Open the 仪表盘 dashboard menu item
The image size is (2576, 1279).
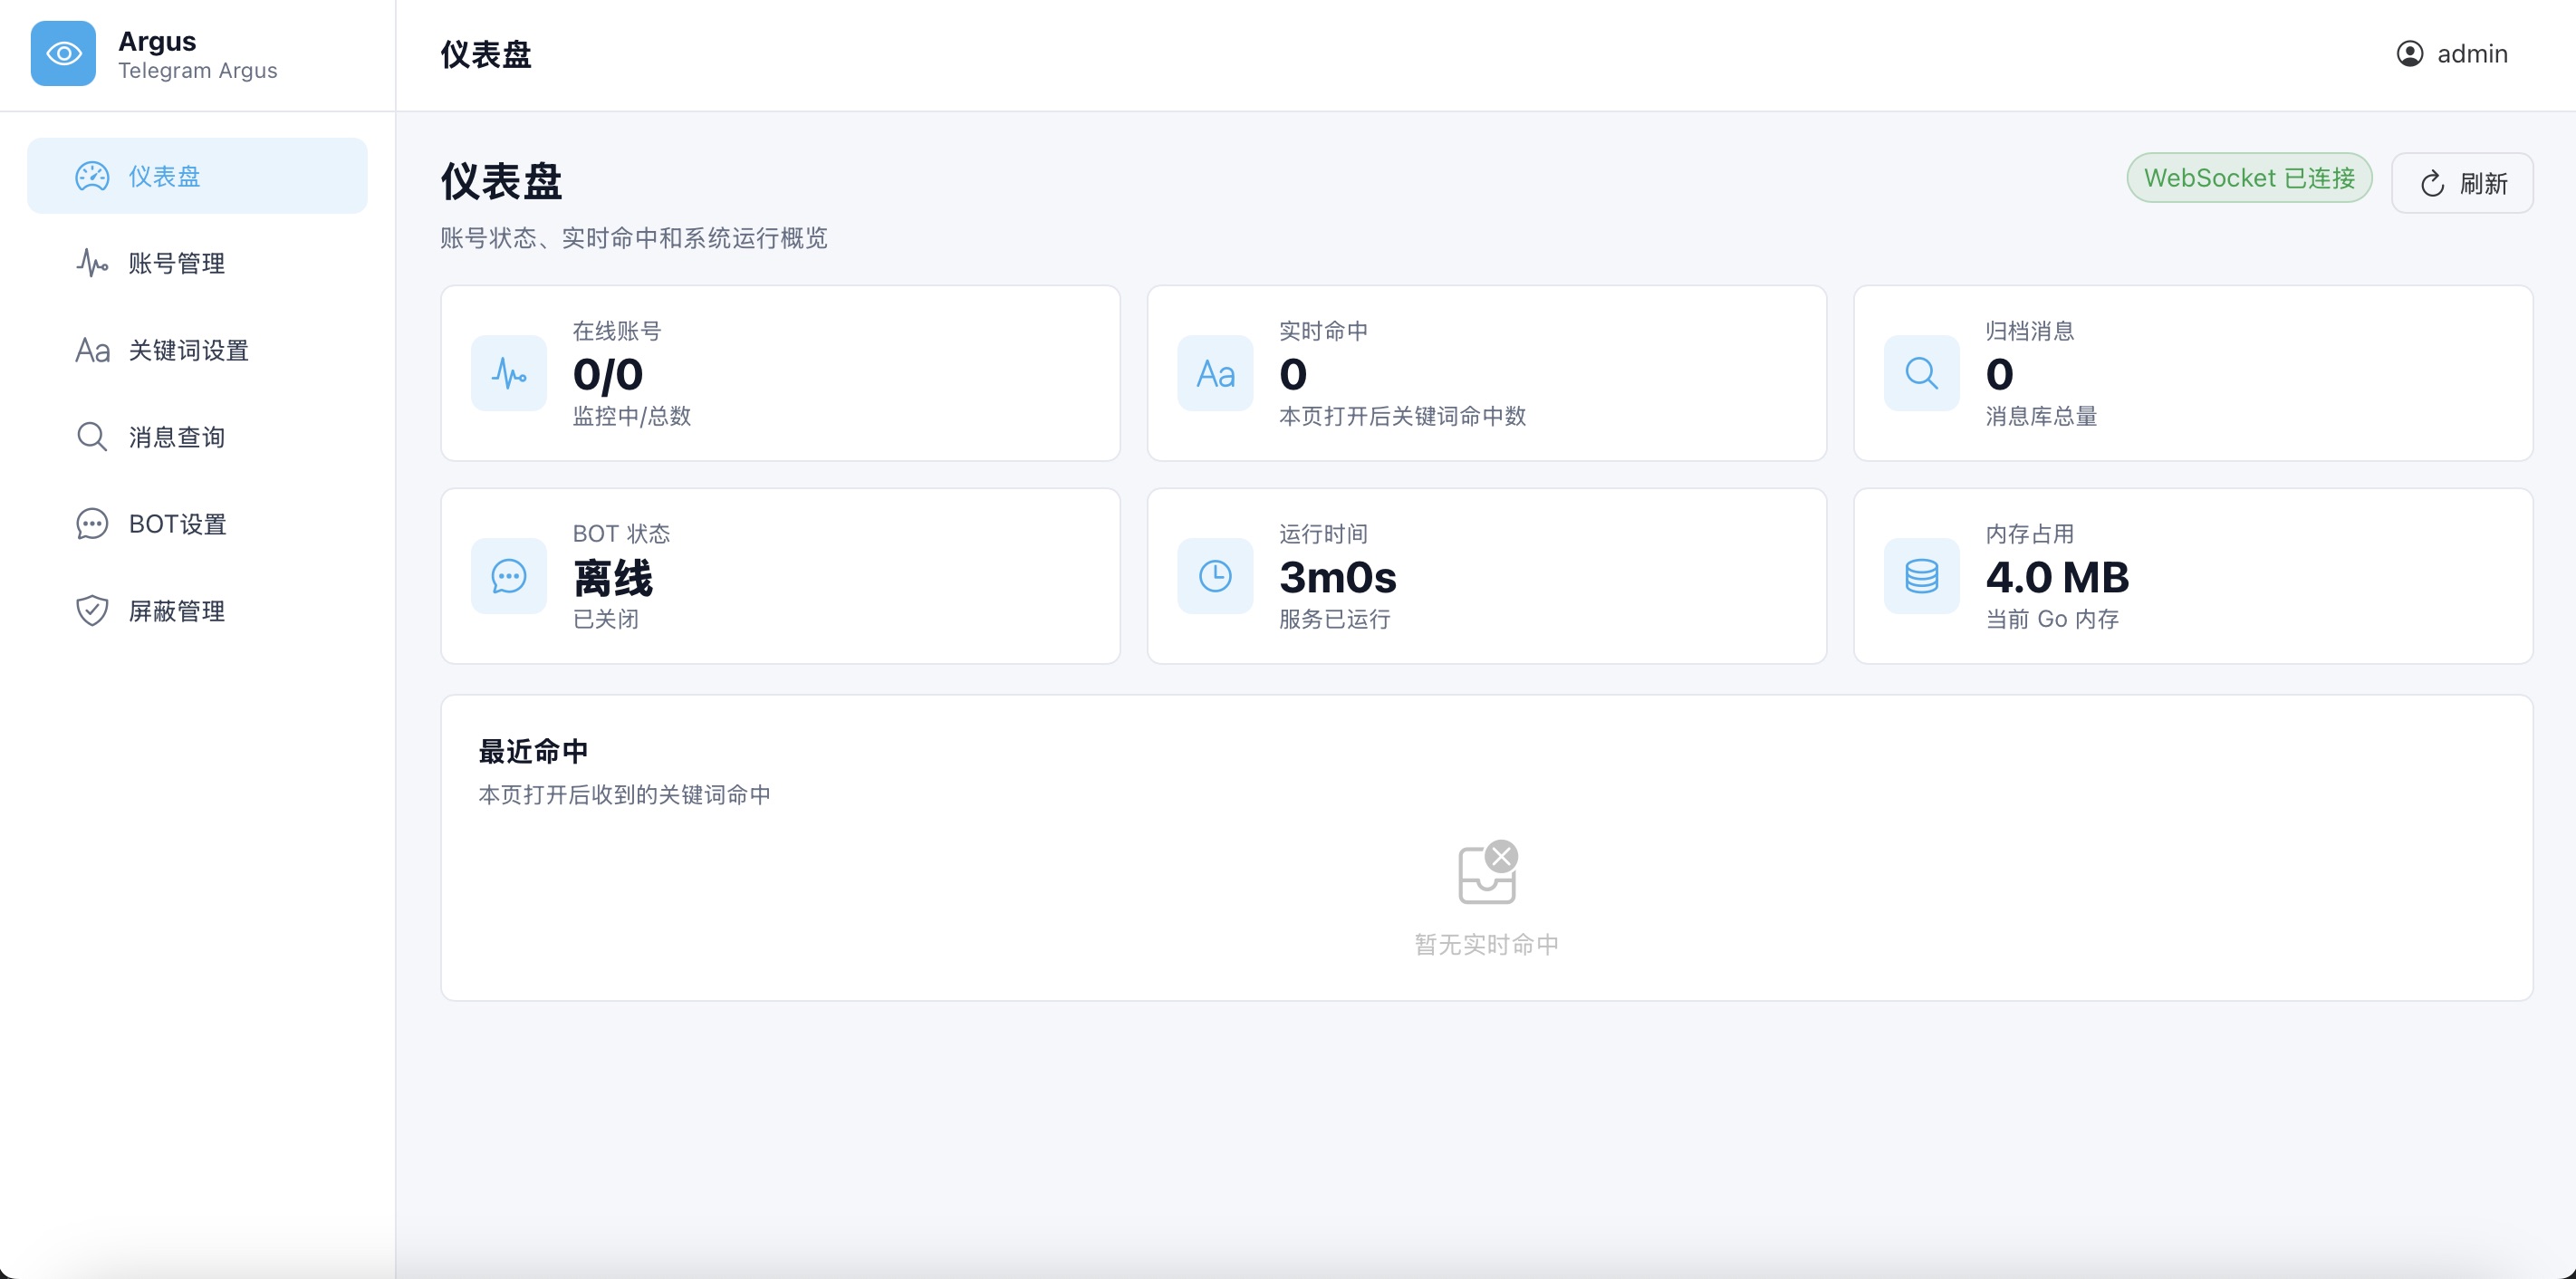197,176
